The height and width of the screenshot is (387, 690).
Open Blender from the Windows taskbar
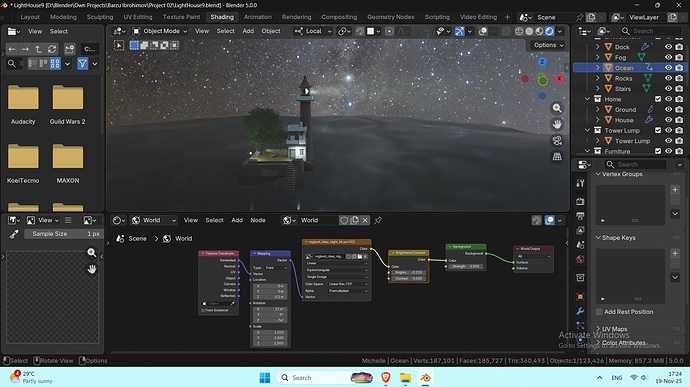(425, 378)
